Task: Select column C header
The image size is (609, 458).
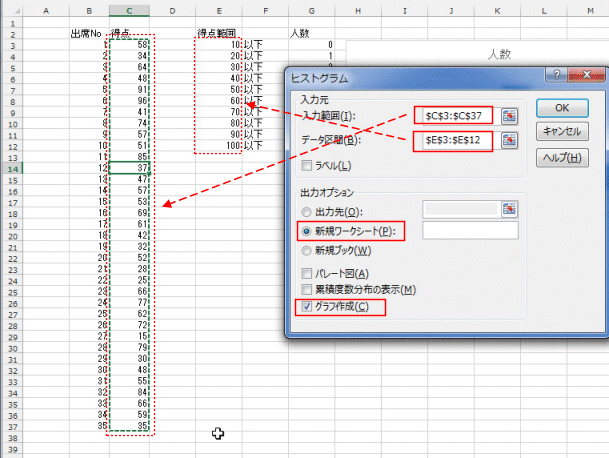Action: (x=131, y=11)
